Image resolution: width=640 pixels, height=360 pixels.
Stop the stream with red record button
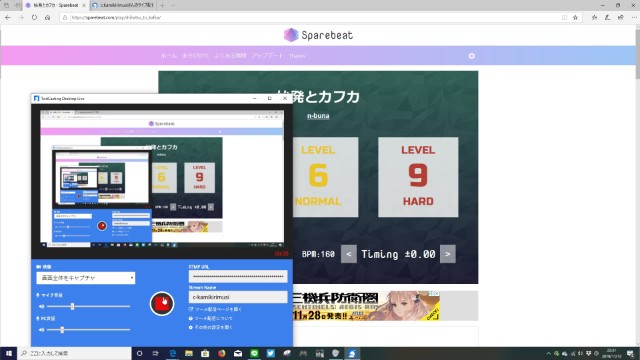(x=162, y=304)
